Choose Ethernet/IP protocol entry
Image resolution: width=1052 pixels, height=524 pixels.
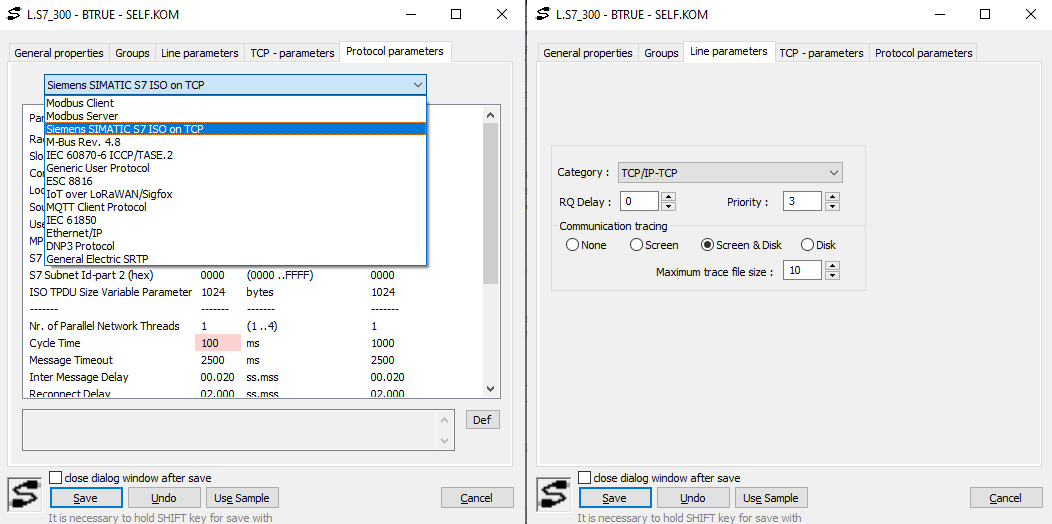click(235, 233)
